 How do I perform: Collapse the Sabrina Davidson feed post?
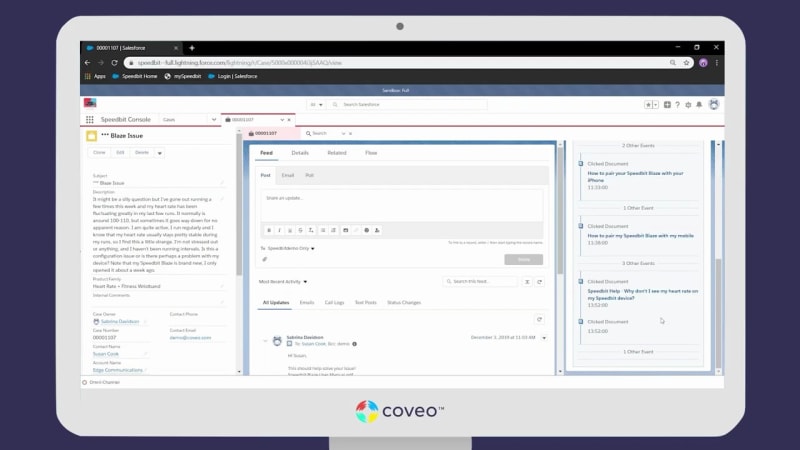tap(265, 340)
